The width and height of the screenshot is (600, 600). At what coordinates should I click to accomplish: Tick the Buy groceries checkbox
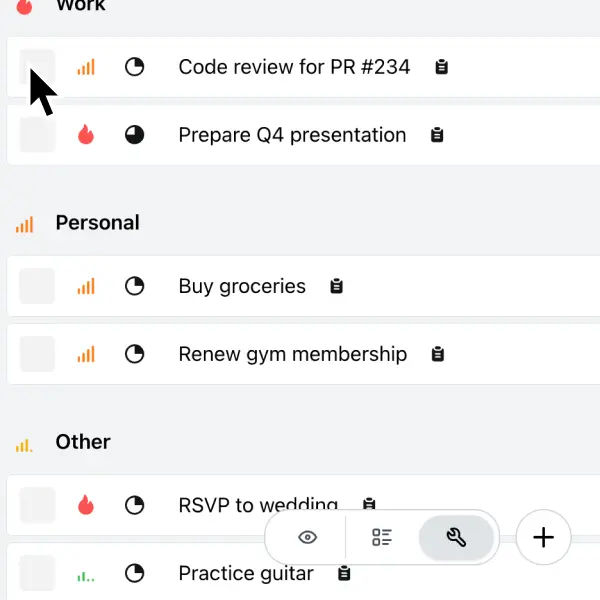tap(37, 286)
